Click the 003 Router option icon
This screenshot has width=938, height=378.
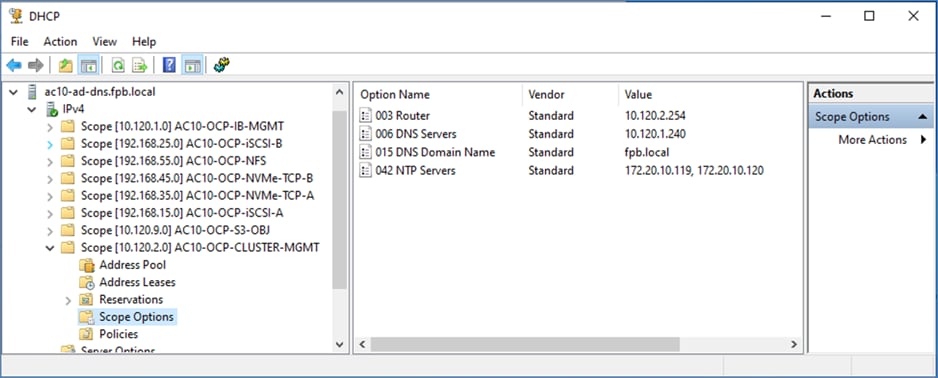[366, 115]
